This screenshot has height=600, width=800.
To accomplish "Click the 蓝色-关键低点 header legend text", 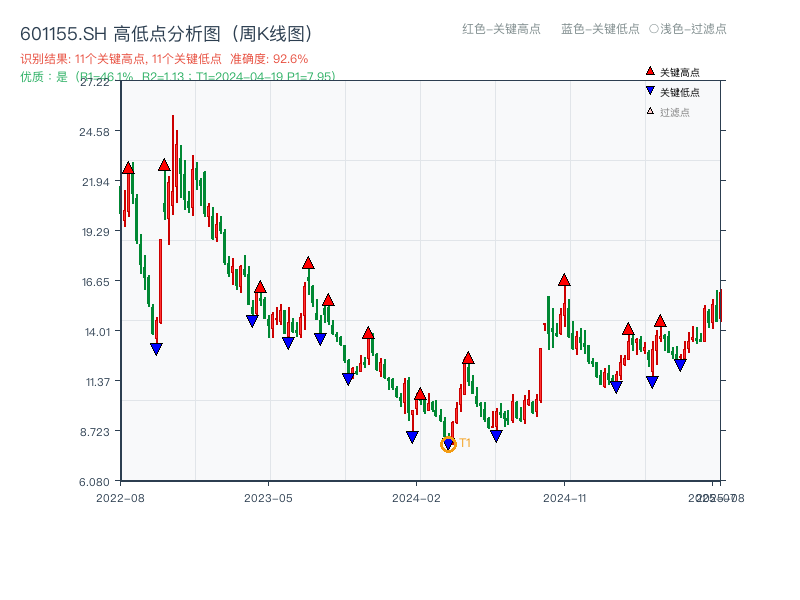I will click(x=600, y=29).
